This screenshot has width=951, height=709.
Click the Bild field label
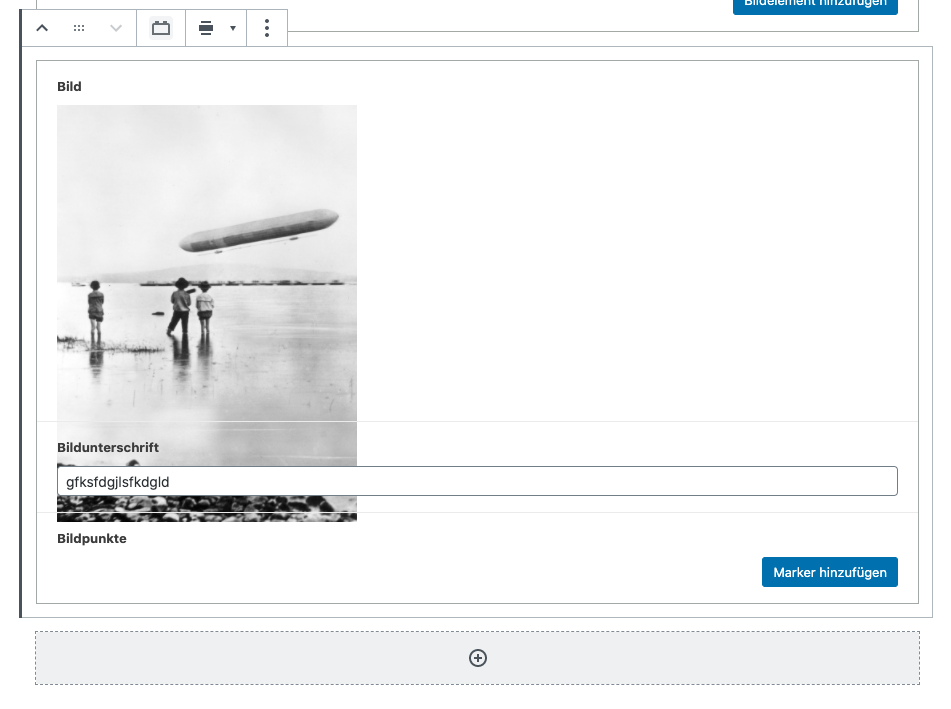(69, 87)
